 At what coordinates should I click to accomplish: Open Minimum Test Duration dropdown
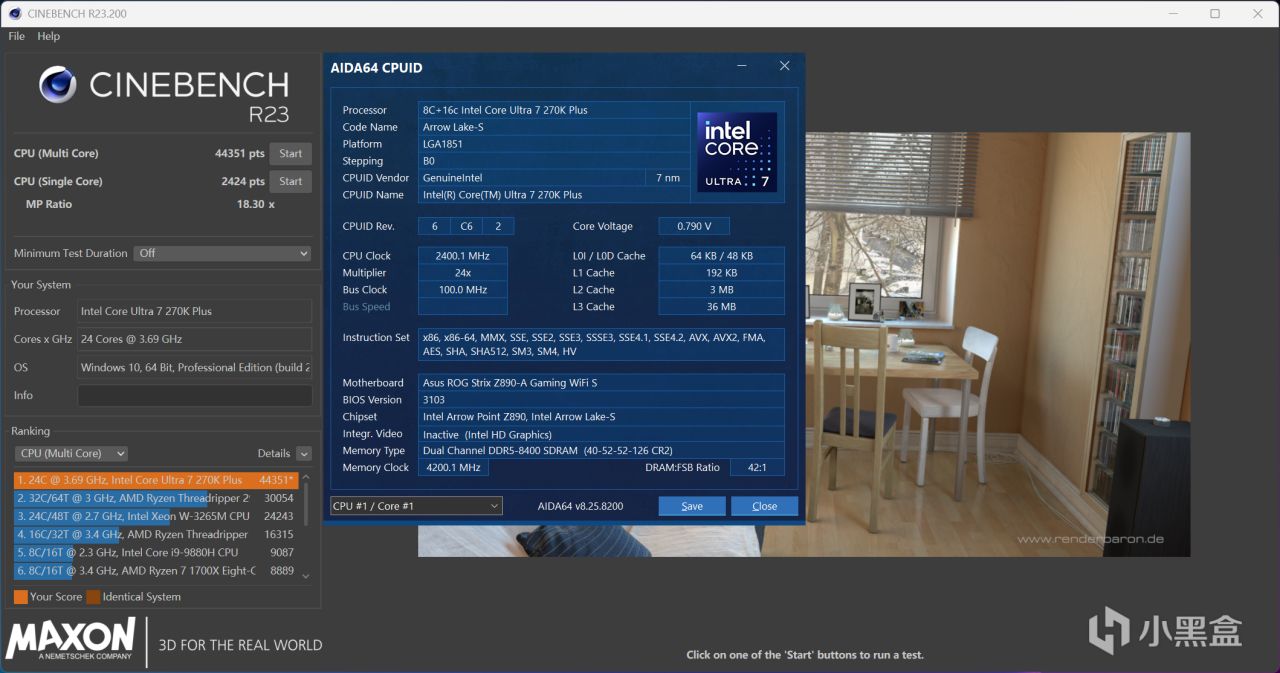click(223, 253)
